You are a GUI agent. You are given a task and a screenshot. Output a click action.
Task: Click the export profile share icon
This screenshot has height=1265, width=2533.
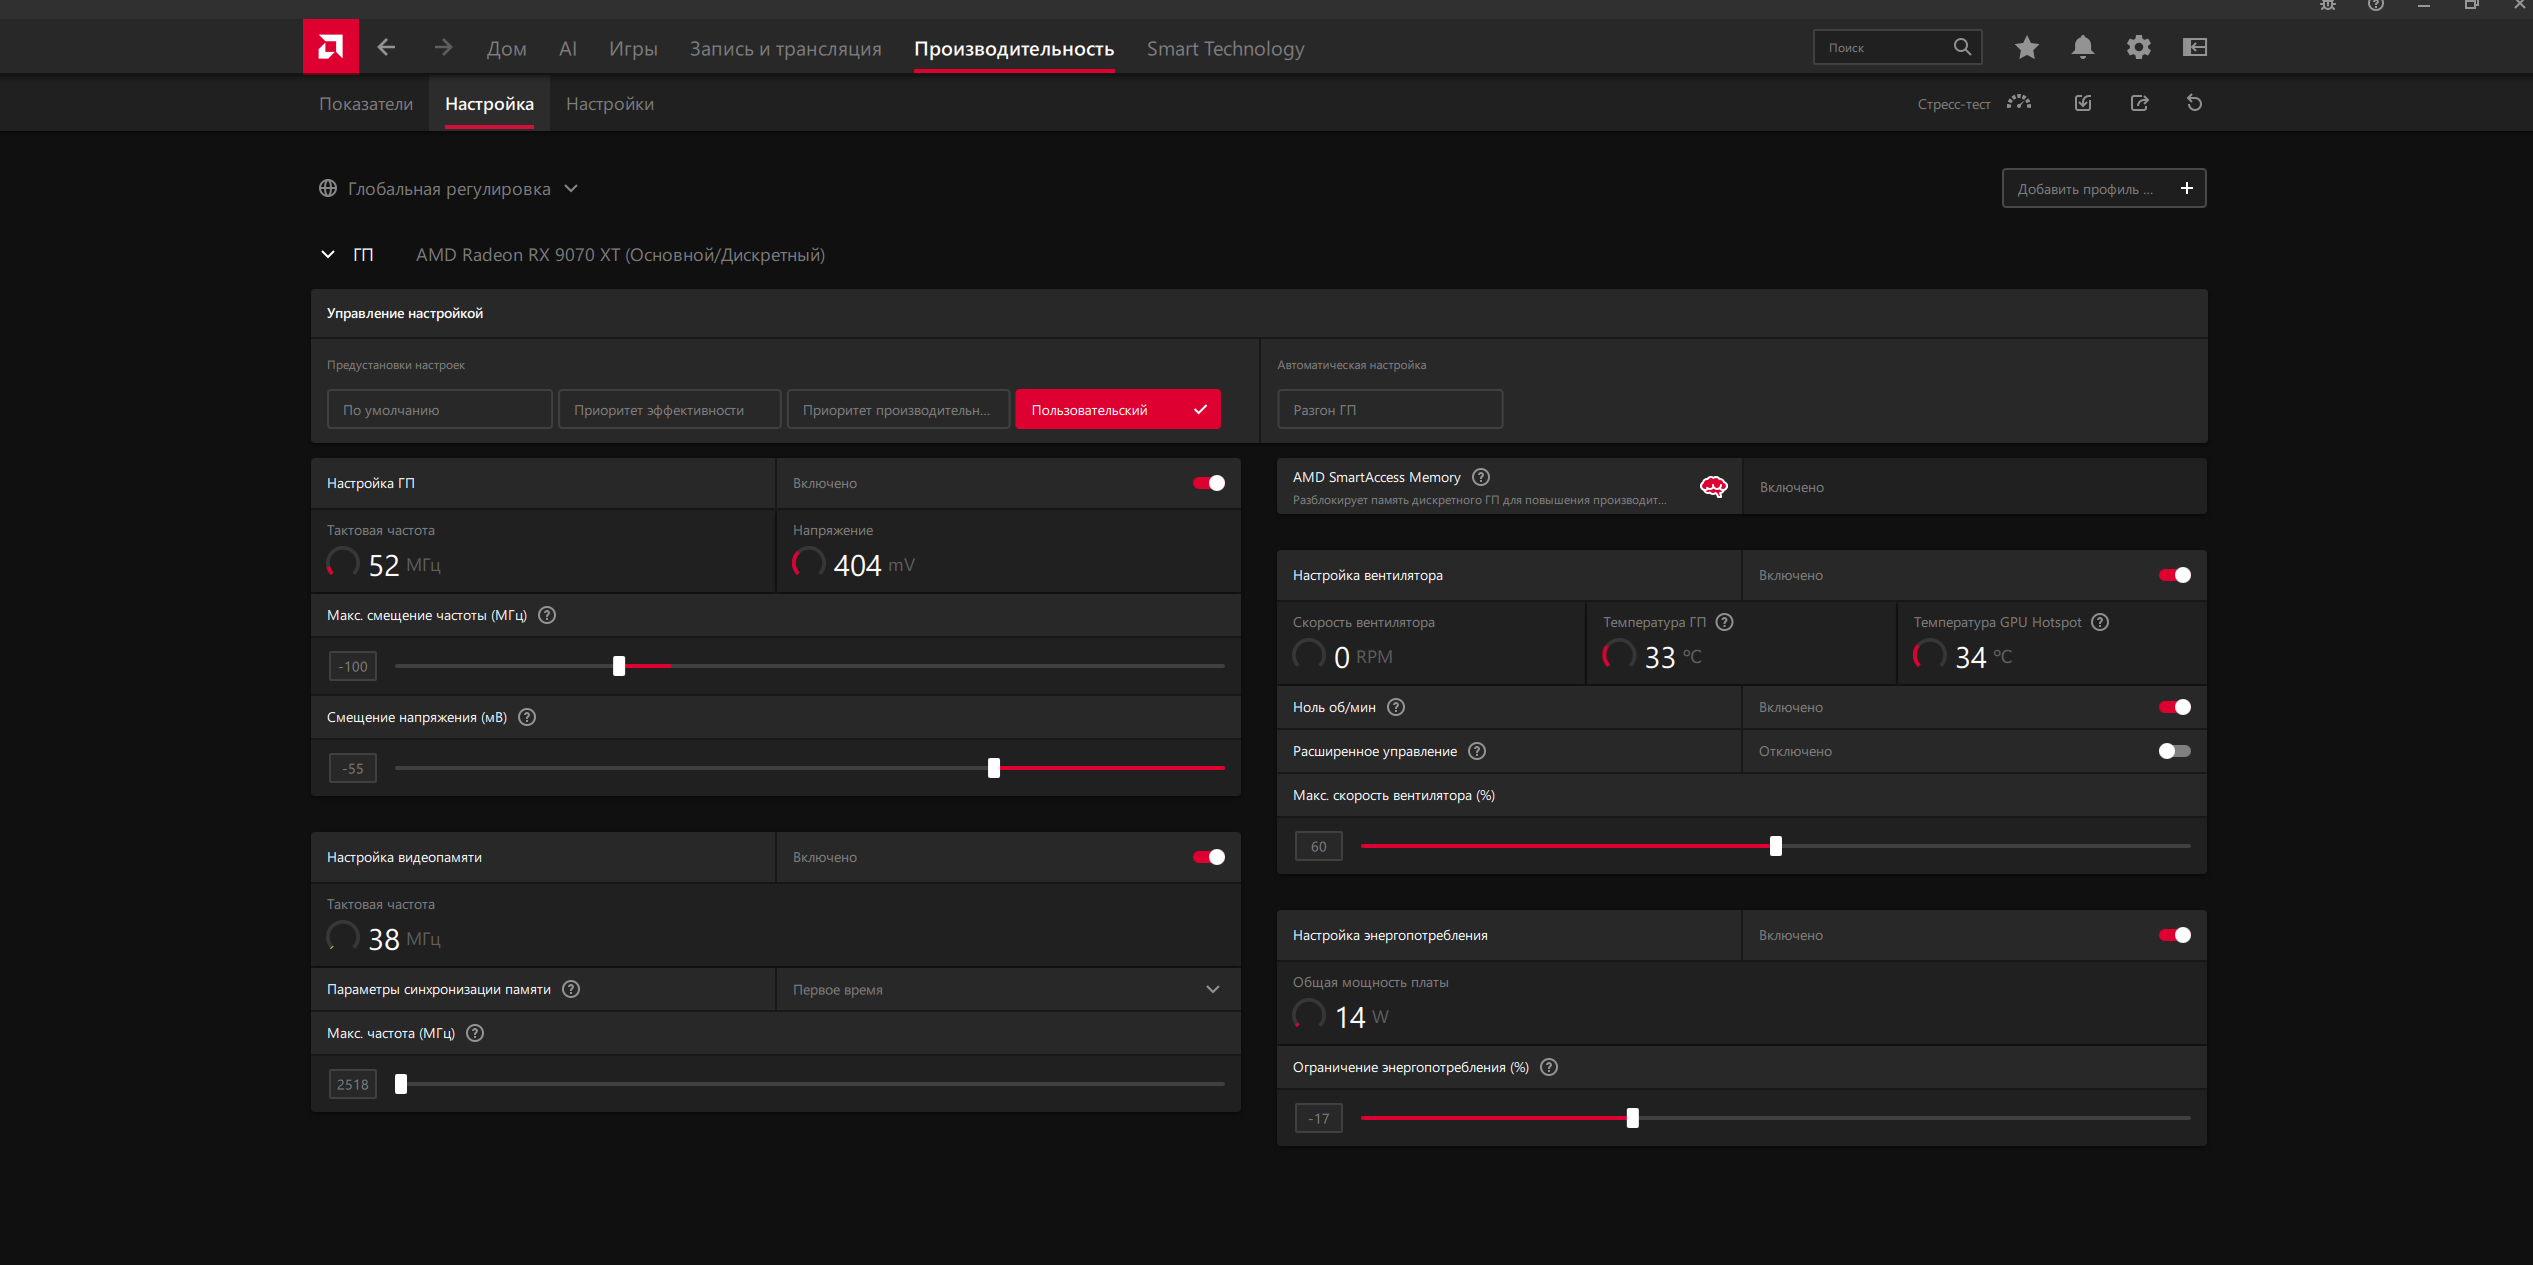coord(2139,103)
